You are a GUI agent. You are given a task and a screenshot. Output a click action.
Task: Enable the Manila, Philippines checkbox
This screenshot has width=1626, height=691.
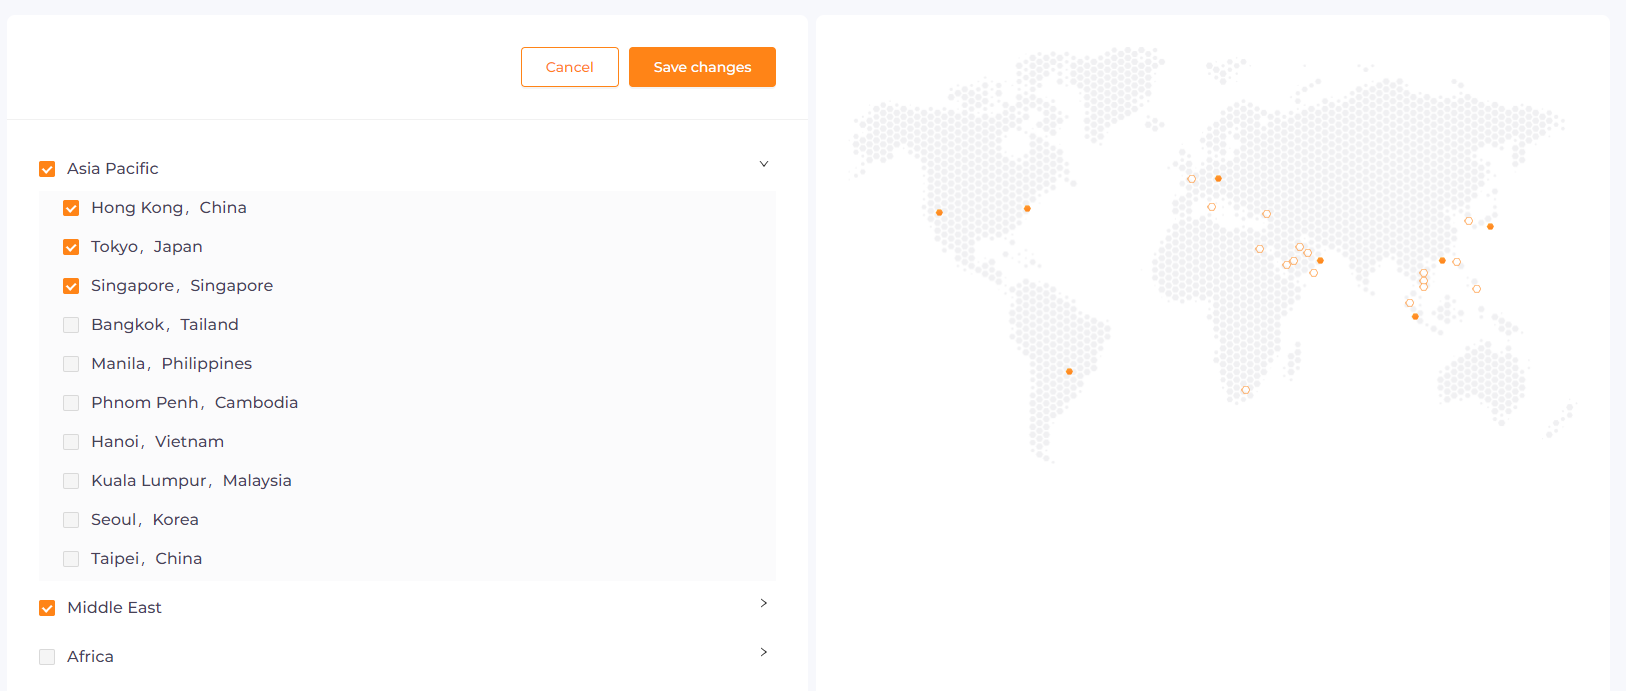coord(71,364)
